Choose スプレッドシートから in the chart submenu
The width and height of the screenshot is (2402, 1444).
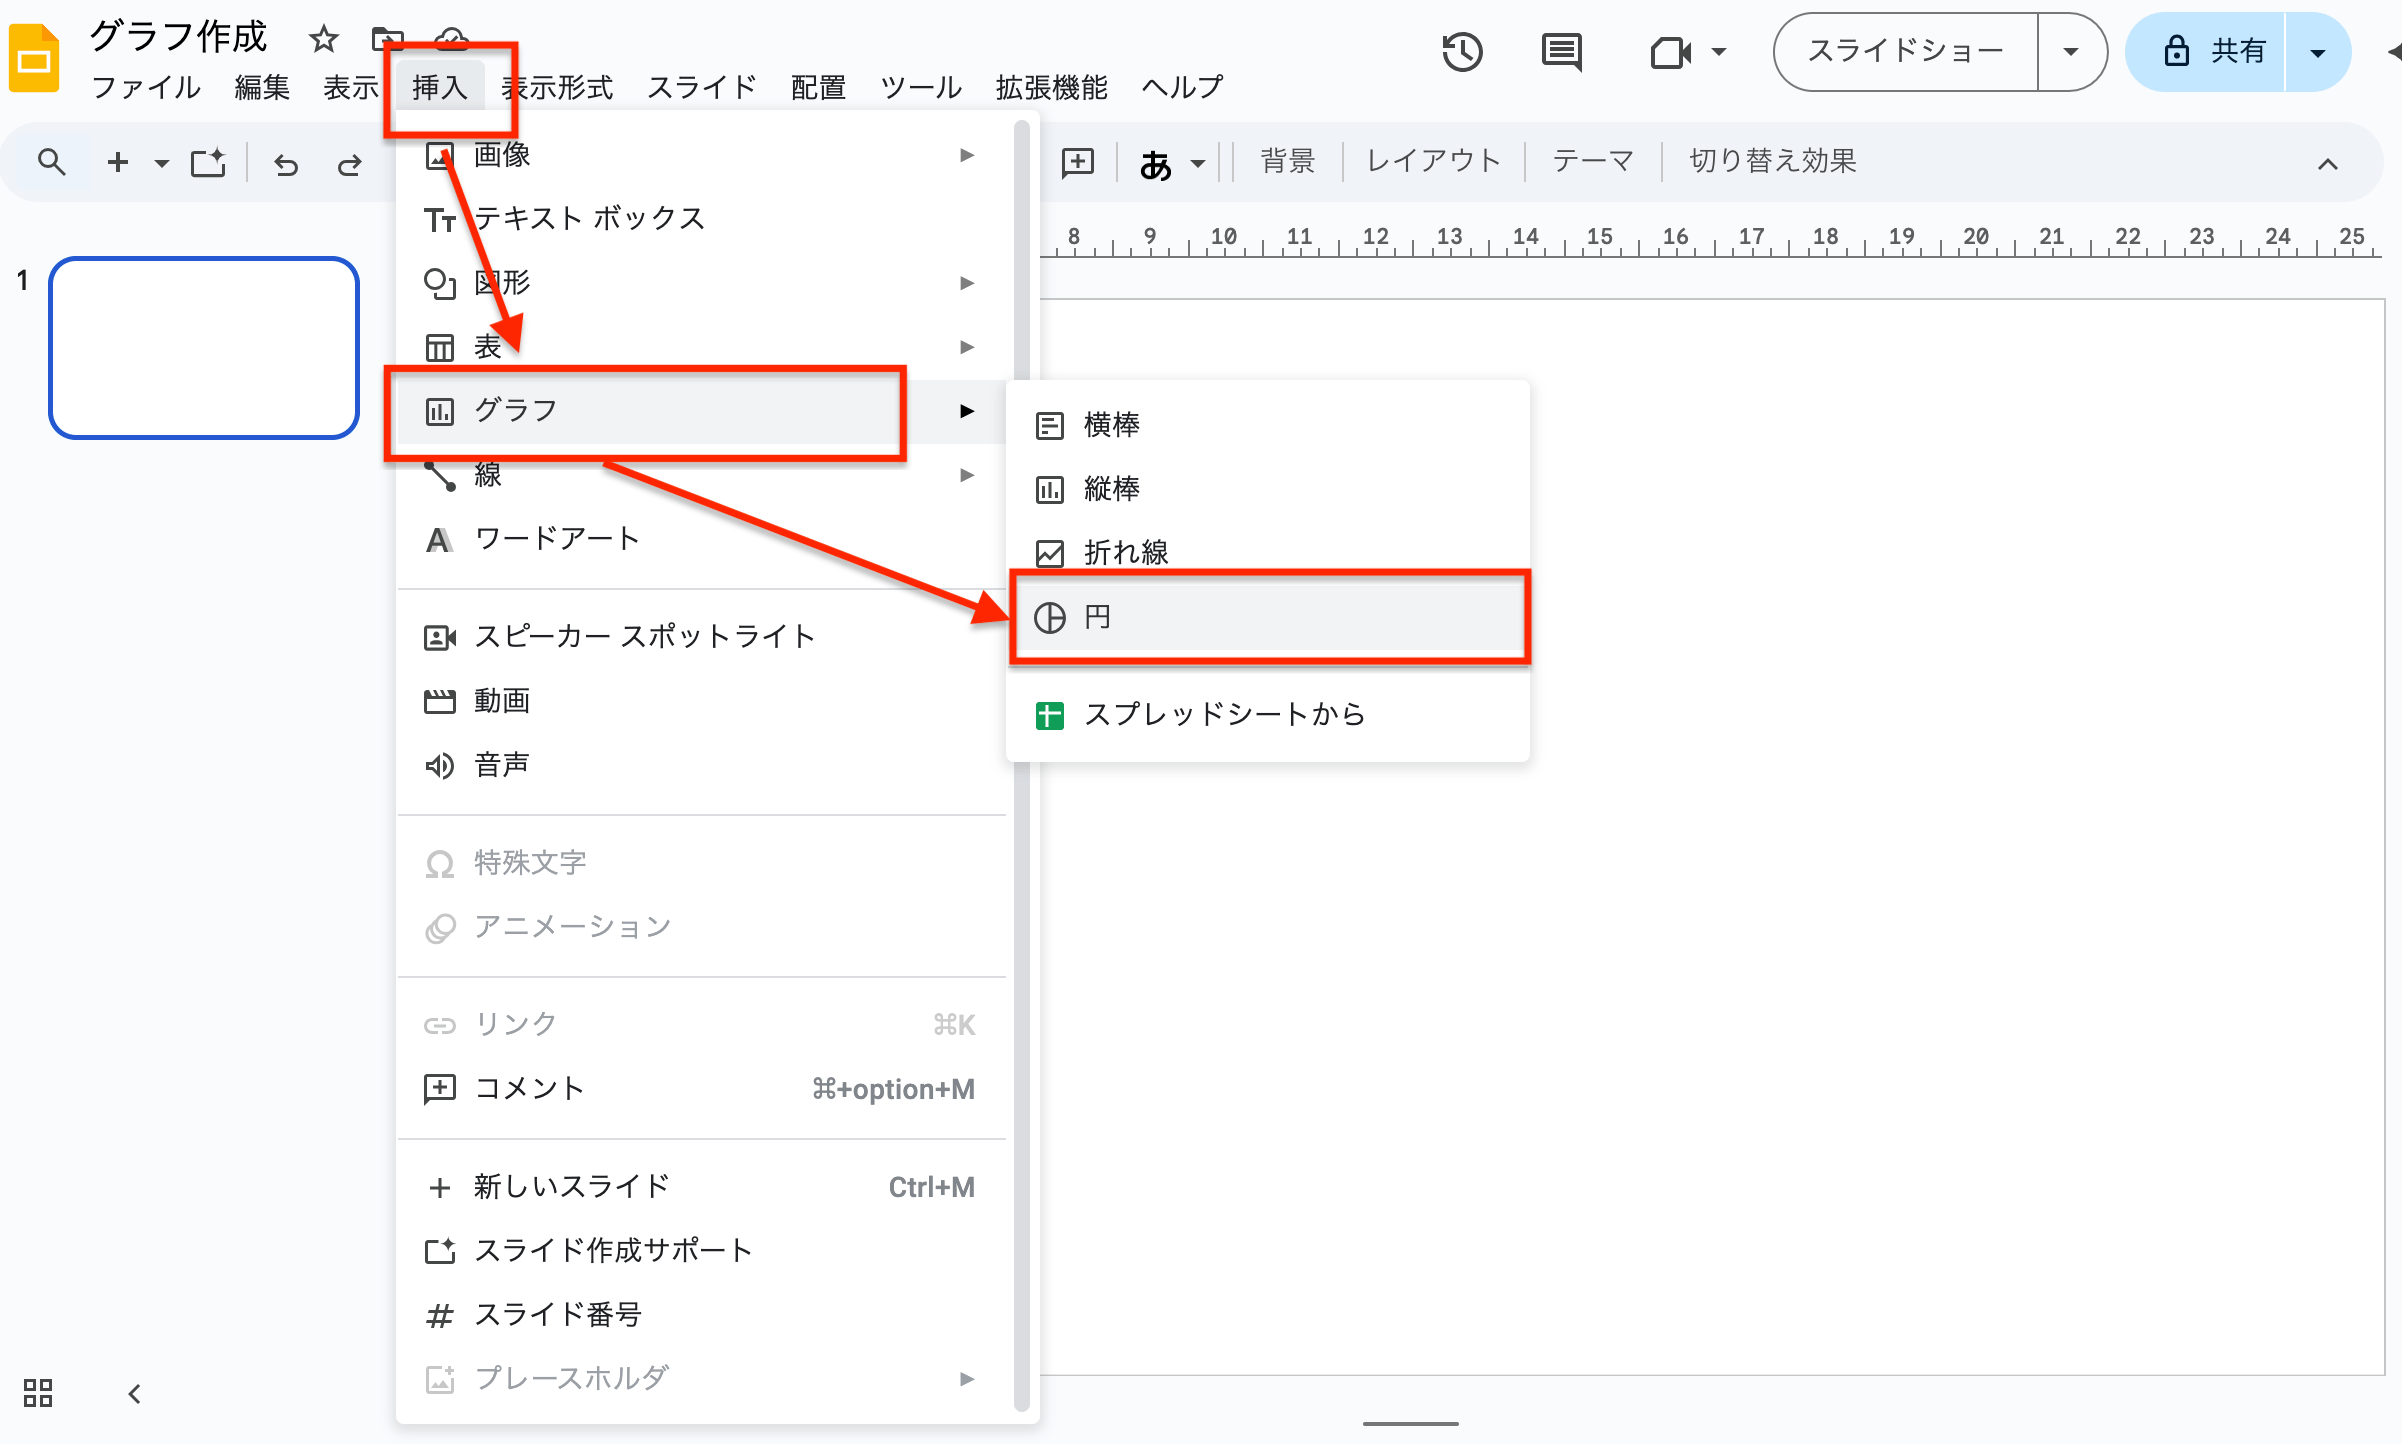(x=1225, y=714)
